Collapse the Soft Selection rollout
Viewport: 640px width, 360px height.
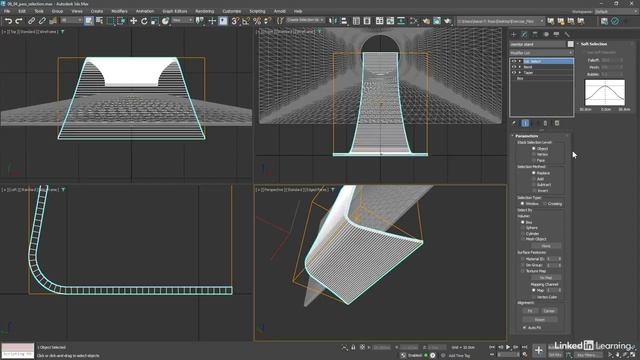(x=593, y=44)
